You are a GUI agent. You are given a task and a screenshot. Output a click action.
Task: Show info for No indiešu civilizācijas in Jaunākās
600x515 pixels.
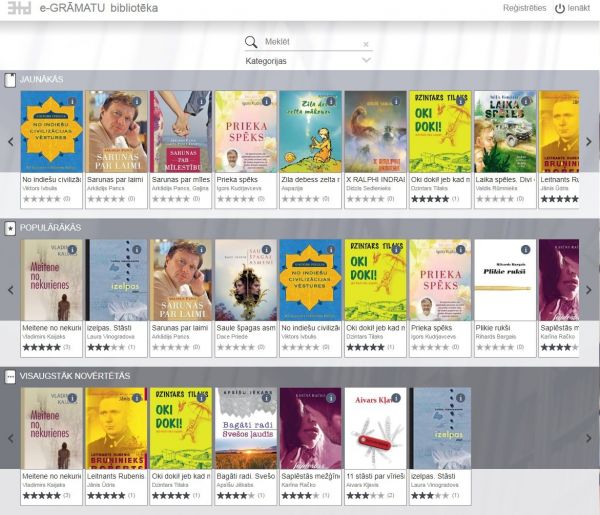click(72, 101)
